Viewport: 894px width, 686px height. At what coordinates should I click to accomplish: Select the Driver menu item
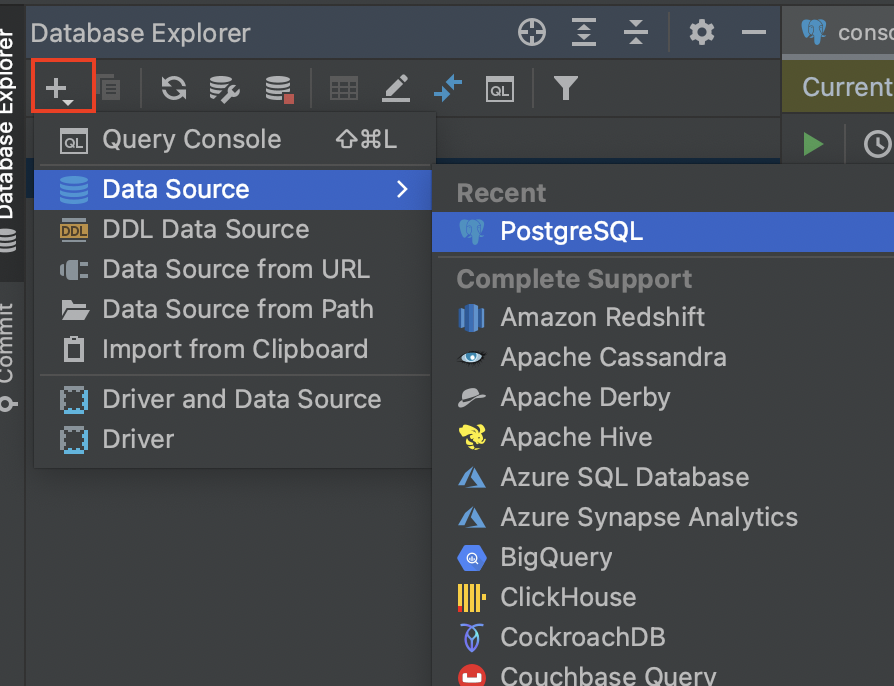coord(233,440)
